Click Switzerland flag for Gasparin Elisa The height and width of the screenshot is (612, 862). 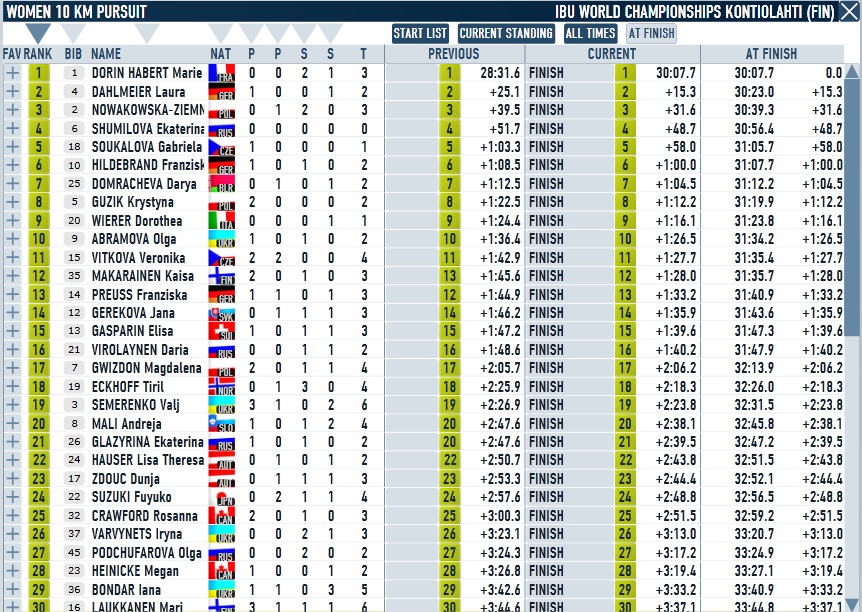(x=222, y=331)
